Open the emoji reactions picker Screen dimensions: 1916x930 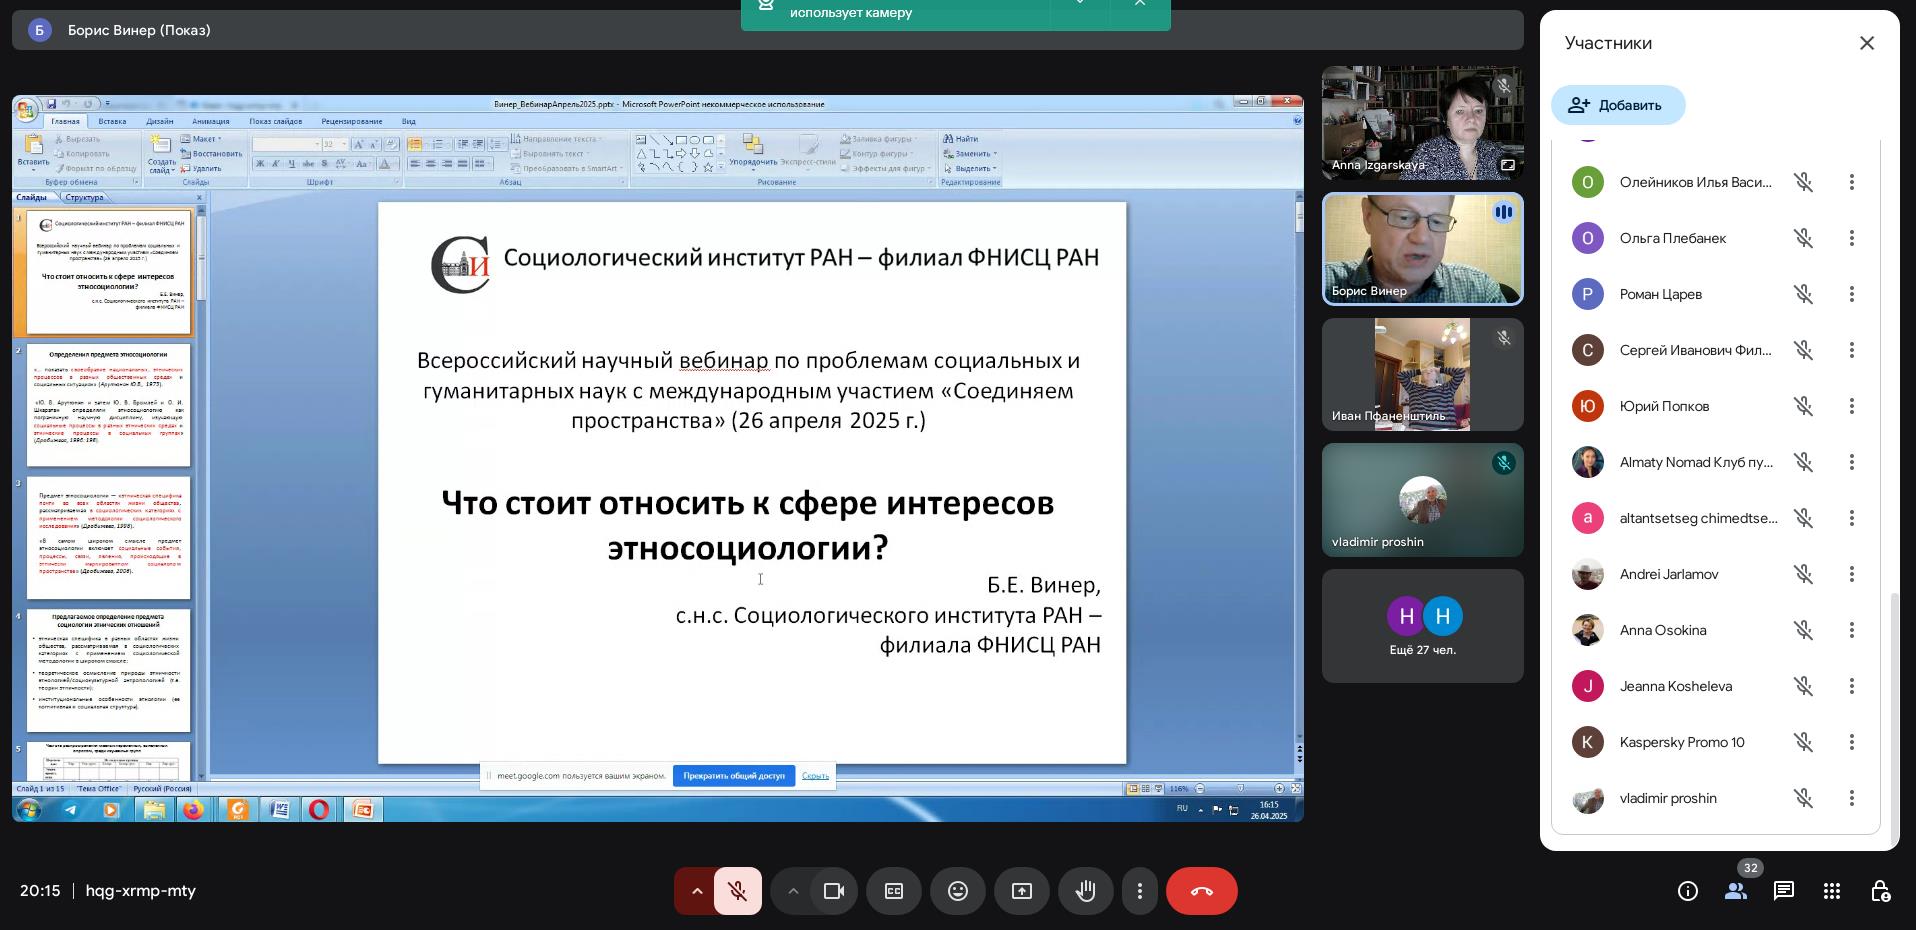tap(958, 891)
